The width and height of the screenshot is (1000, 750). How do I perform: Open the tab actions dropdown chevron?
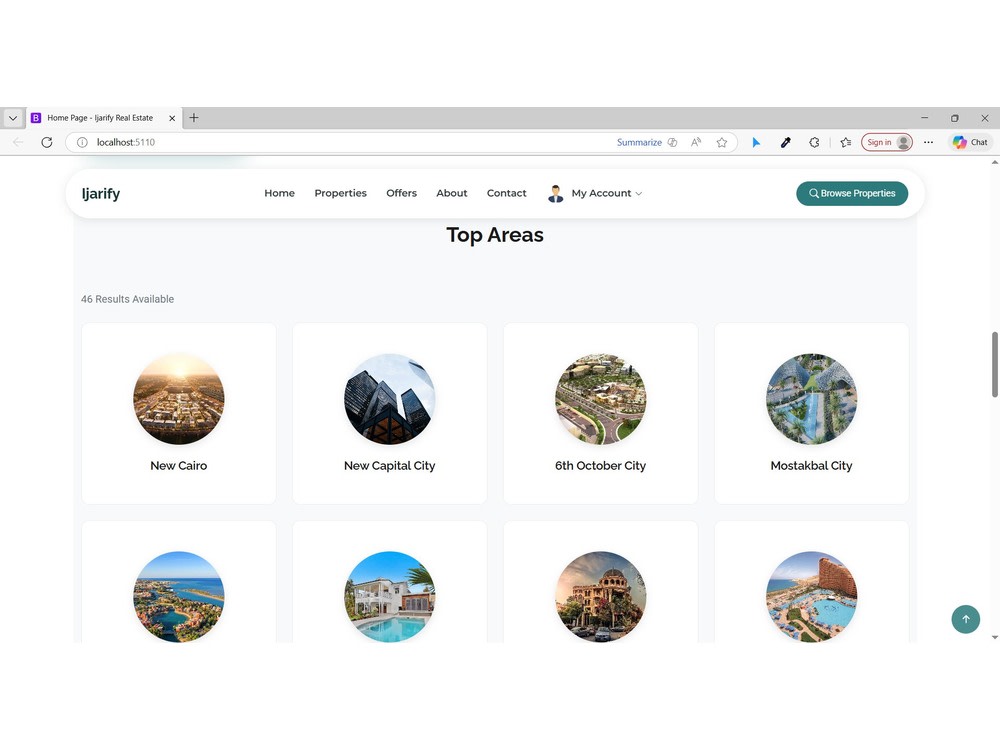pos(13,118)
